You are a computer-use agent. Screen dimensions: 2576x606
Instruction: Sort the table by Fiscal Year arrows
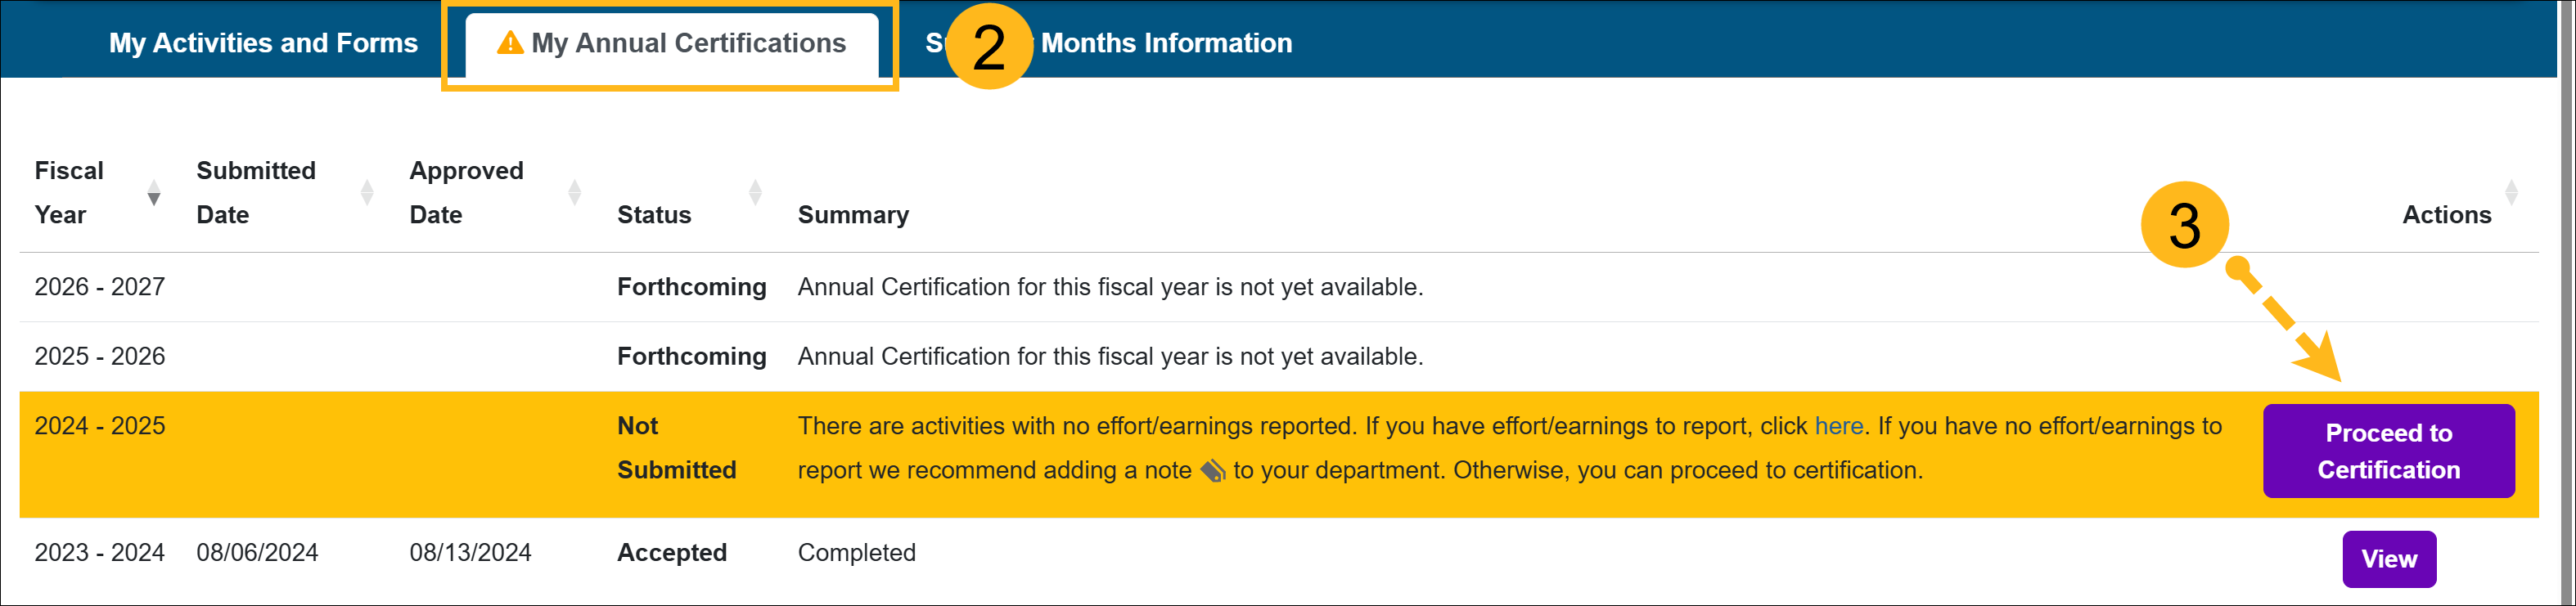[x=154, y=192]
